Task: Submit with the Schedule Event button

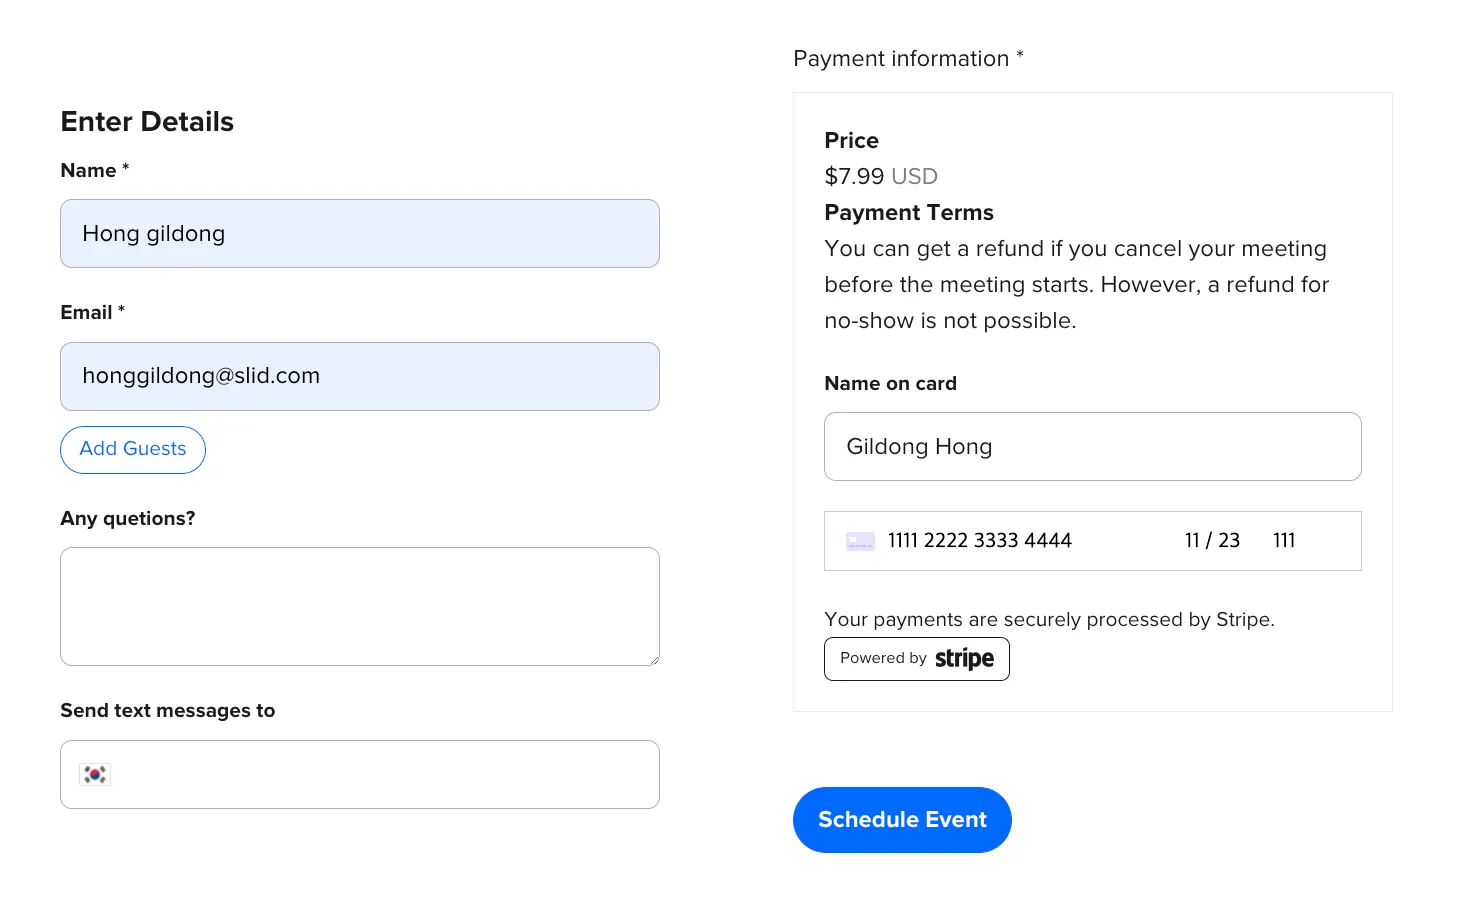Action: tap(902, 820)
